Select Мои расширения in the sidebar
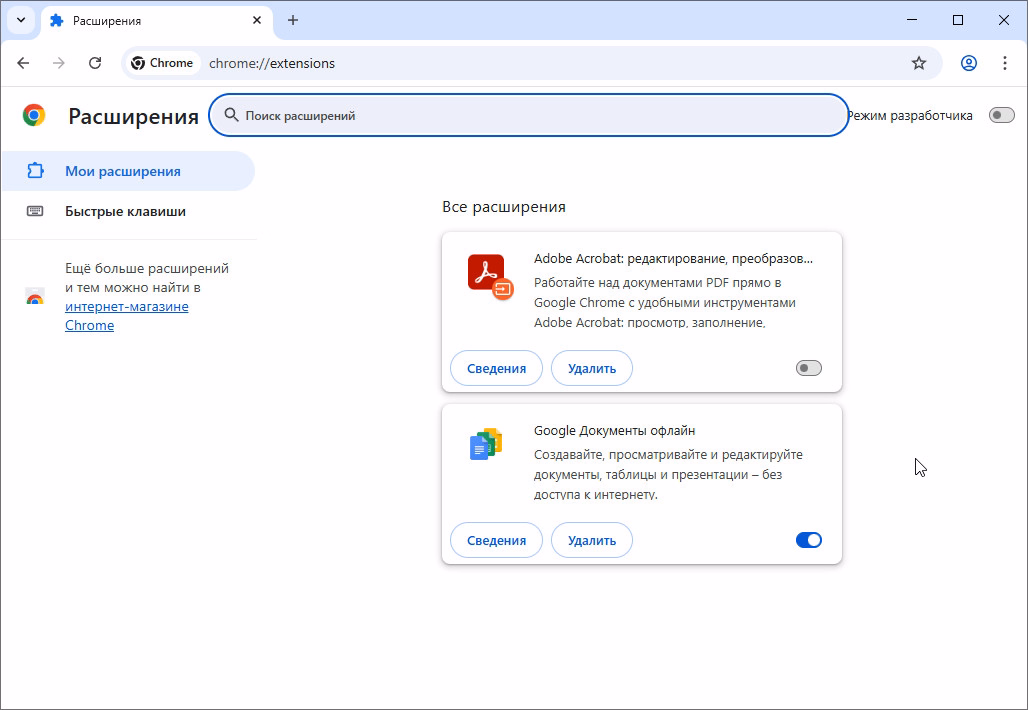The image size is (1028, 710). [x=122, y=171]
